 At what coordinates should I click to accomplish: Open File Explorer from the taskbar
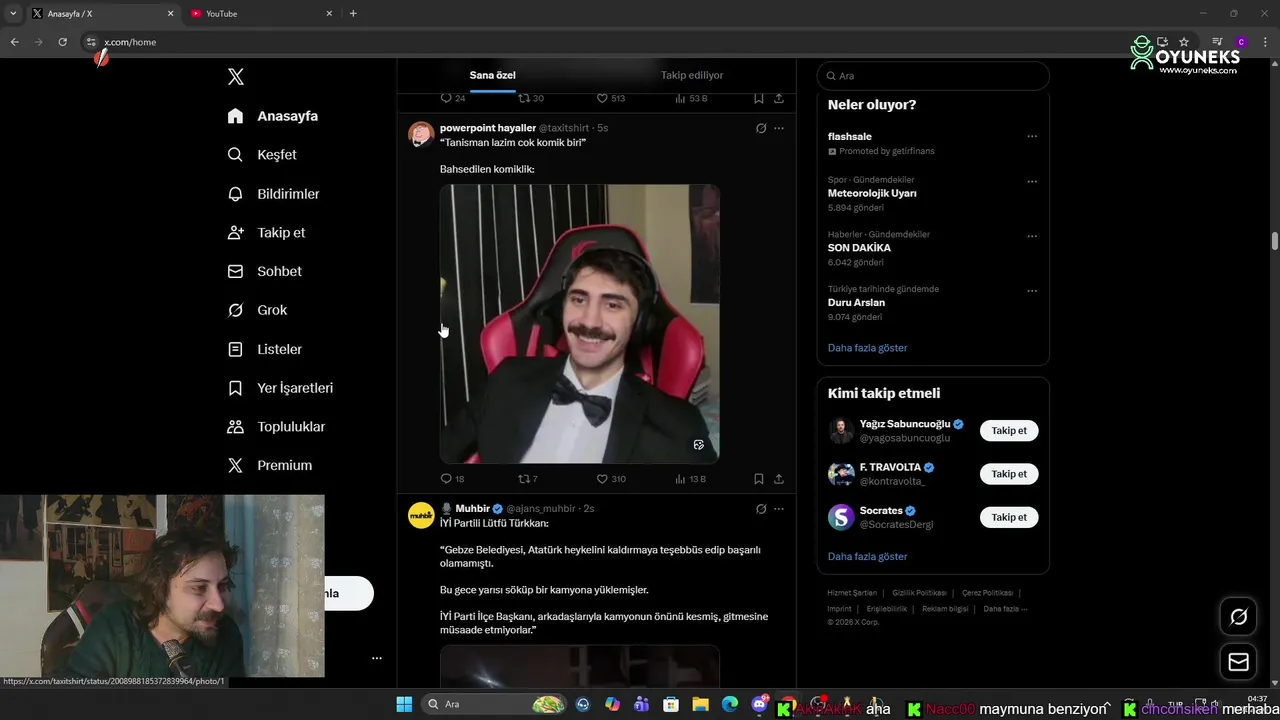[701, 704]
